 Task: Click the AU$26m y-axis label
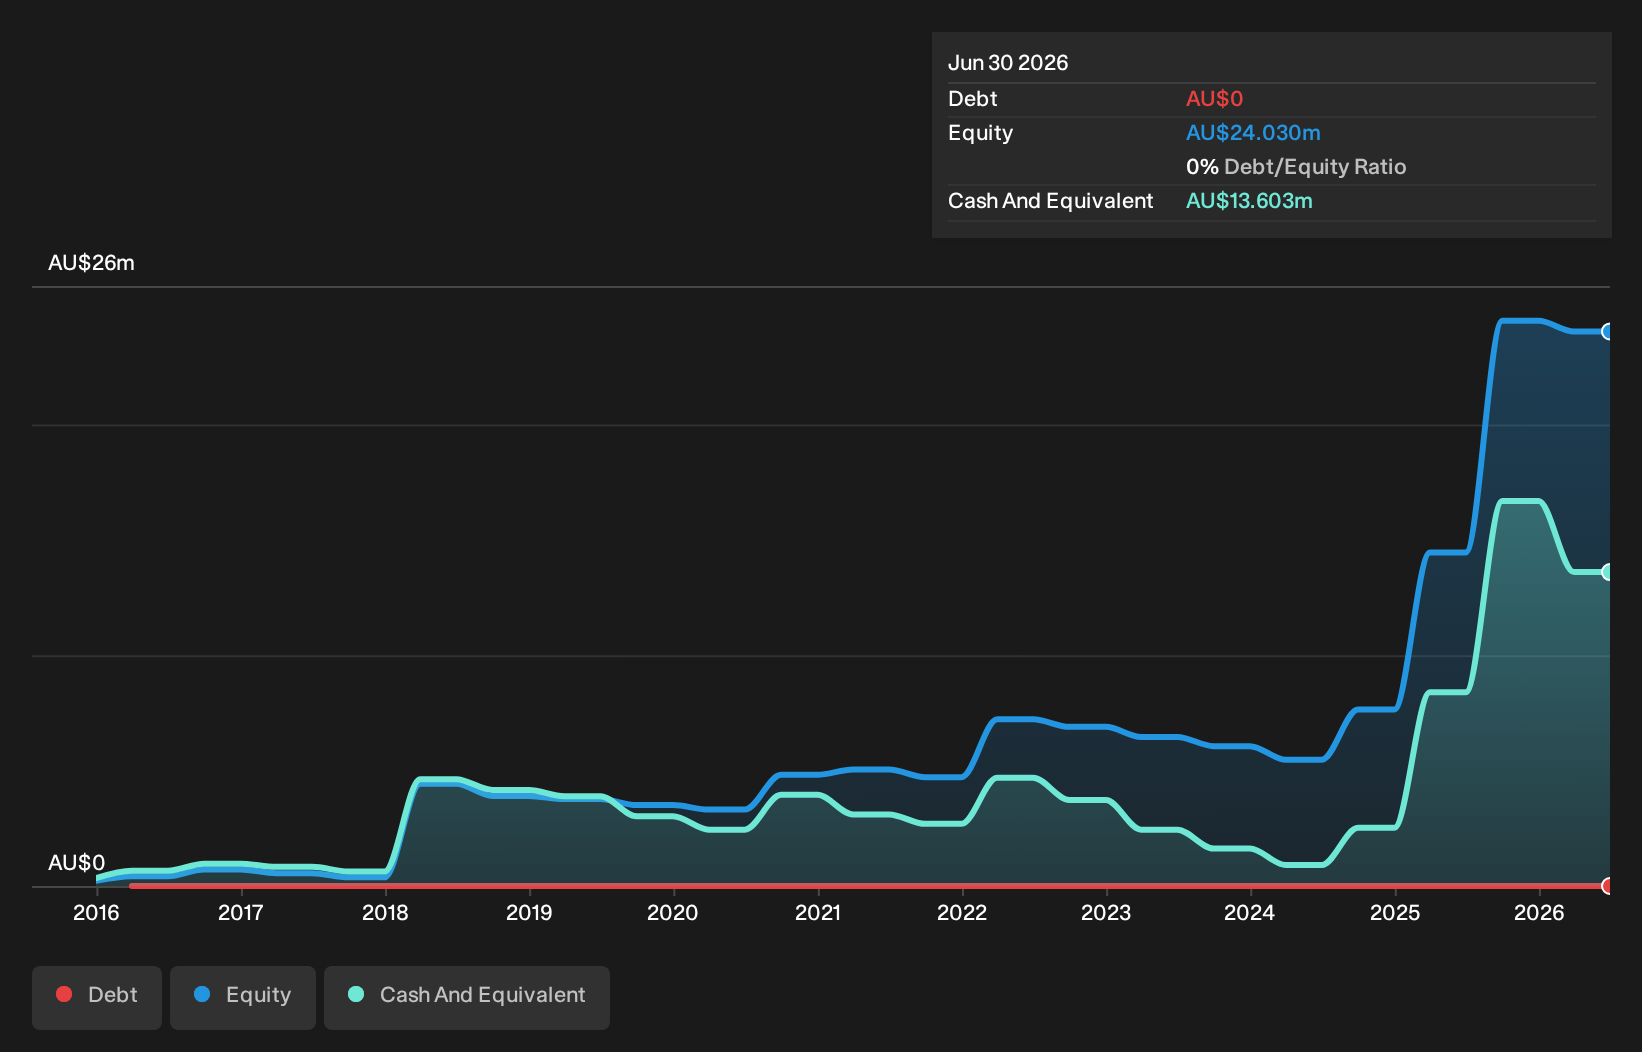pos(91,263)
